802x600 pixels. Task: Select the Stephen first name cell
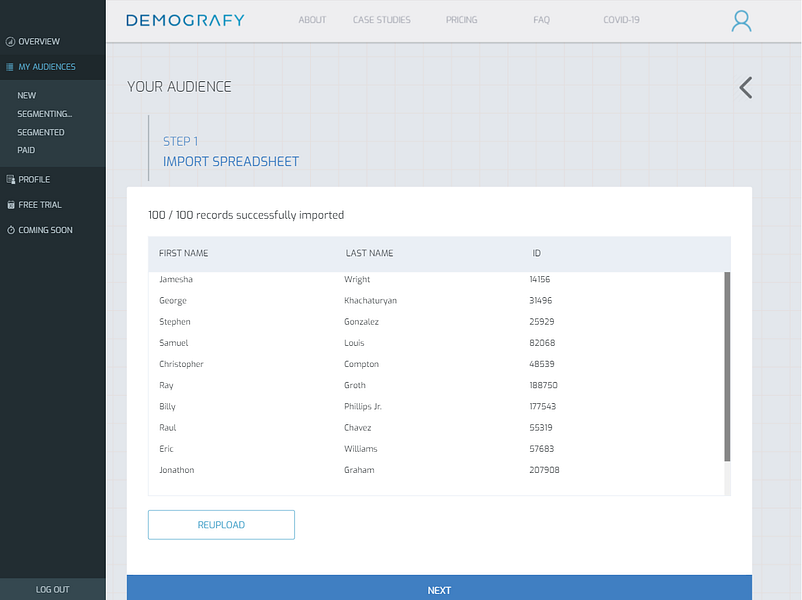[x=174, y=322]
